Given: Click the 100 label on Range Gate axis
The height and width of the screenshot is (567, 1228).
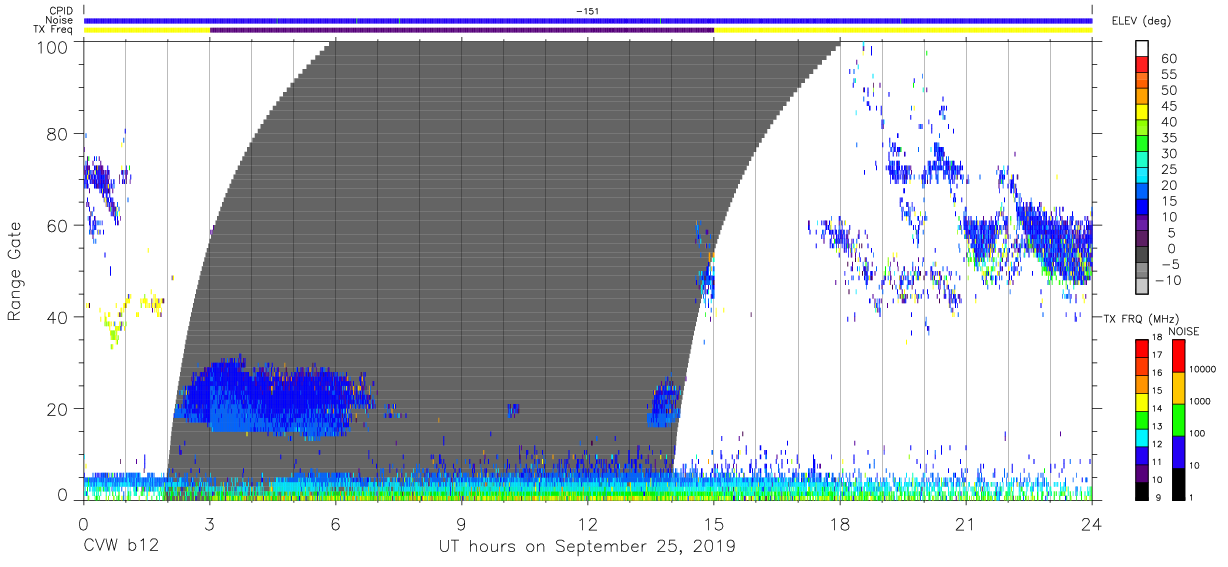Looking at the screenshot, I should [54, 46].
